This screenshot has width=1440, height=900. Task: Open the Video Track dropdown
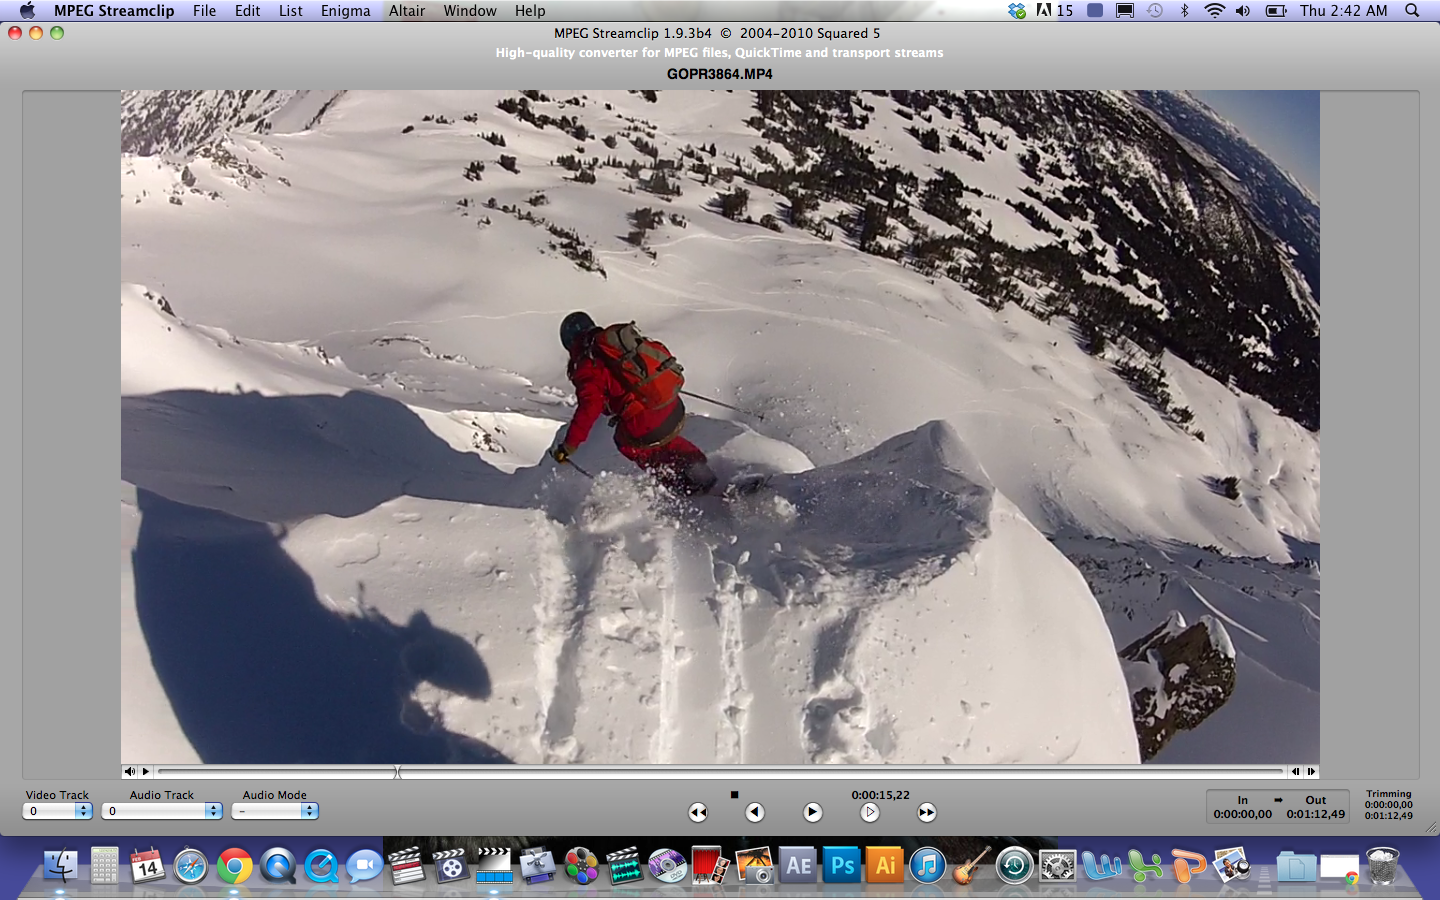click(58, 811)
